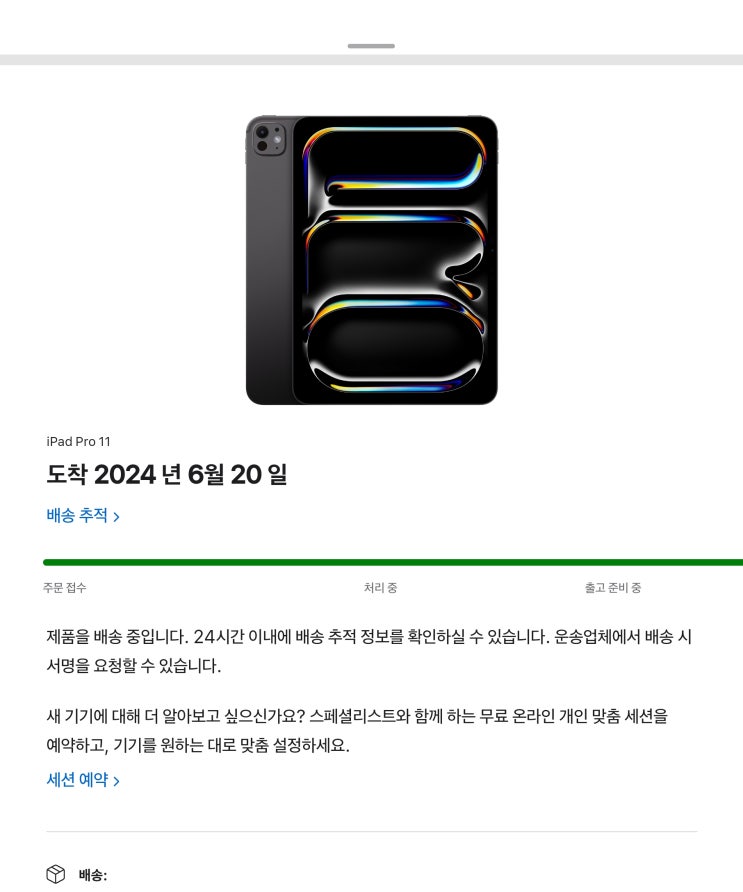Click the package box icon beside 배송:
Screen dimensions: 743x892
(56, 874)
